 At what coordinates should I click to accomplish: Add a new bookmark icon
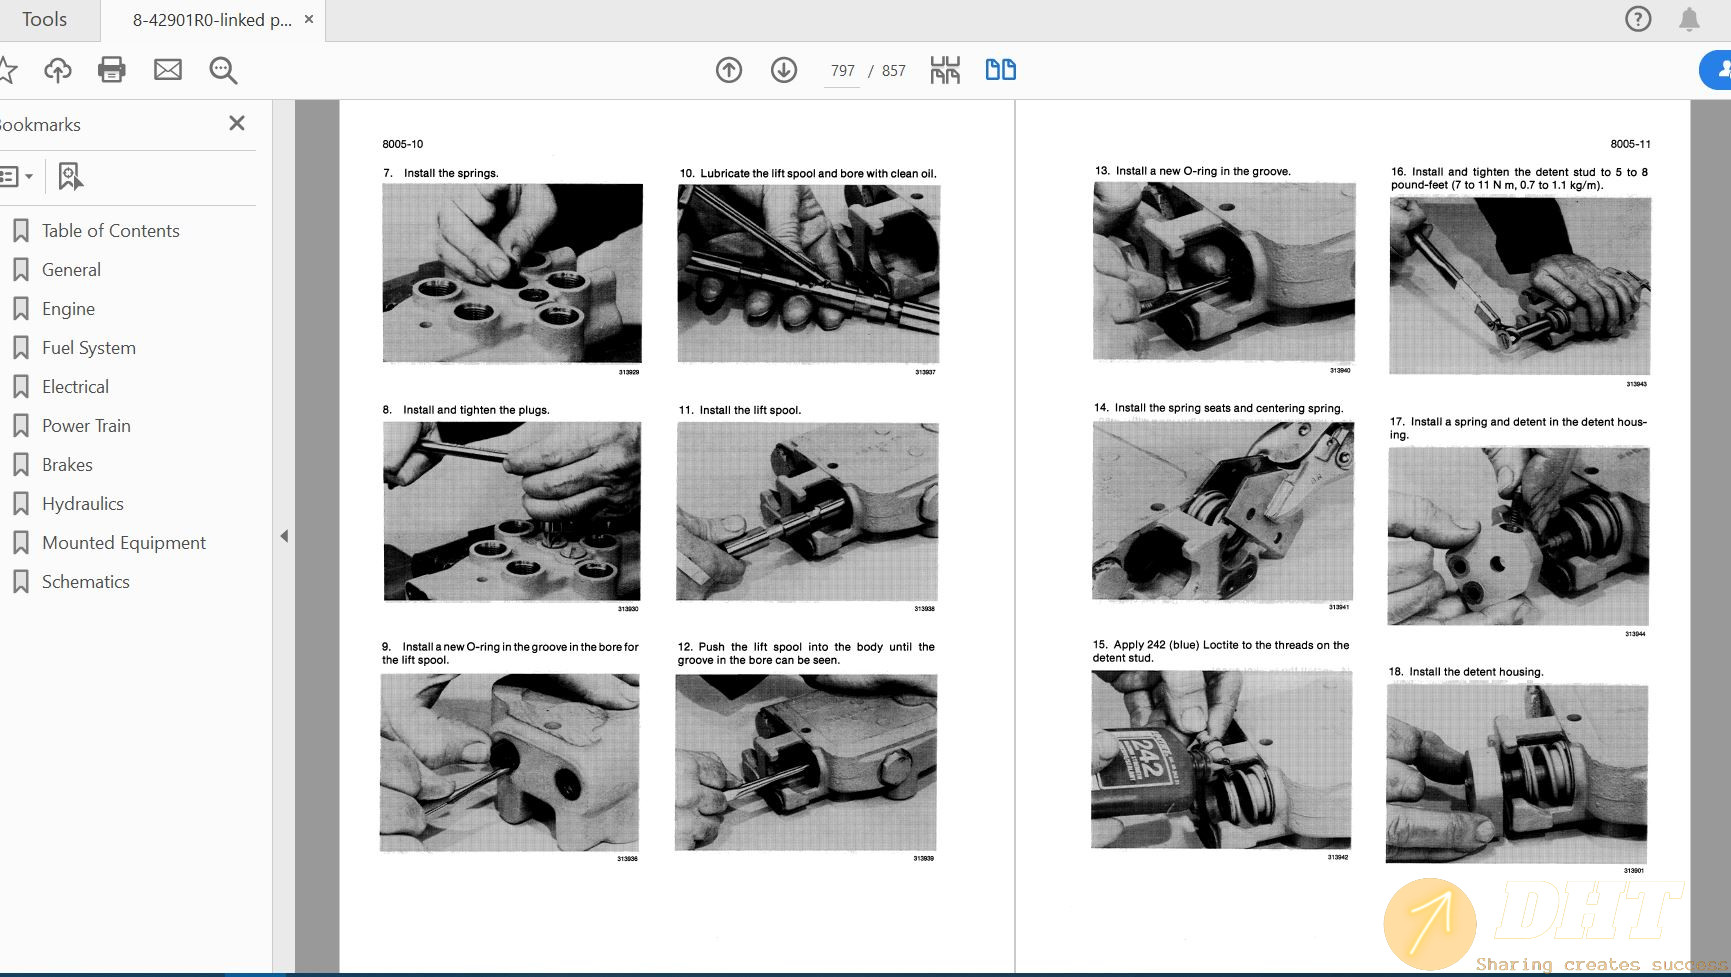tap(69, 177)
